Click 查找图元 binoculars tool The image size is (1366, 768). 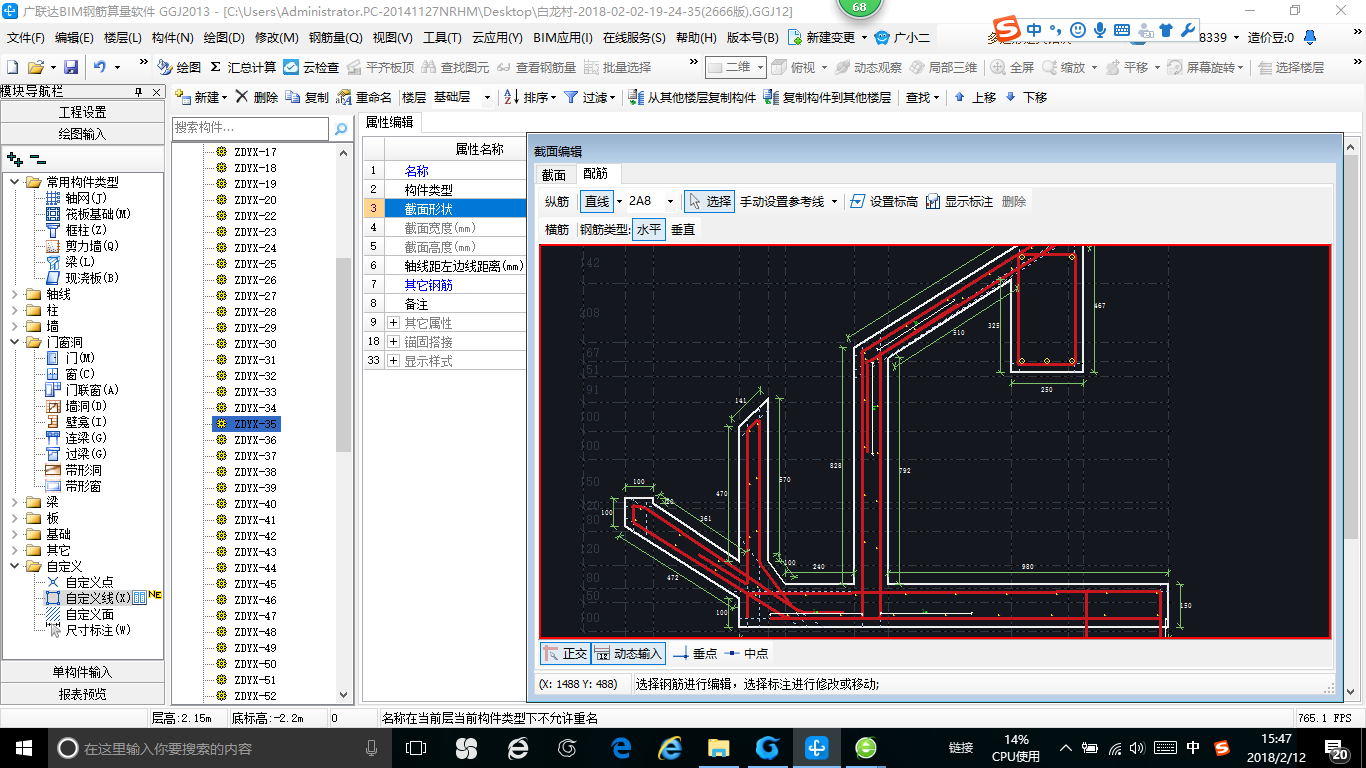point(456,67)
